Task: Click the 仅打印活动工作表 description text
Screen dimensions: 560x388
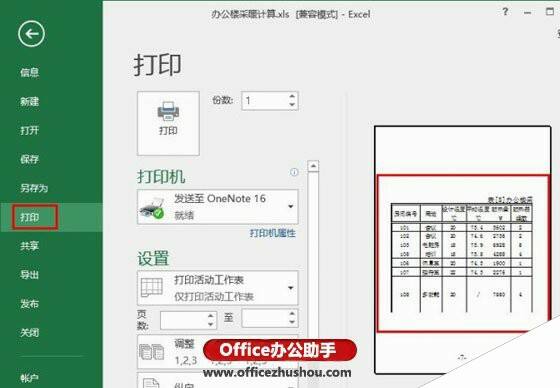Action: pos(214,297)
